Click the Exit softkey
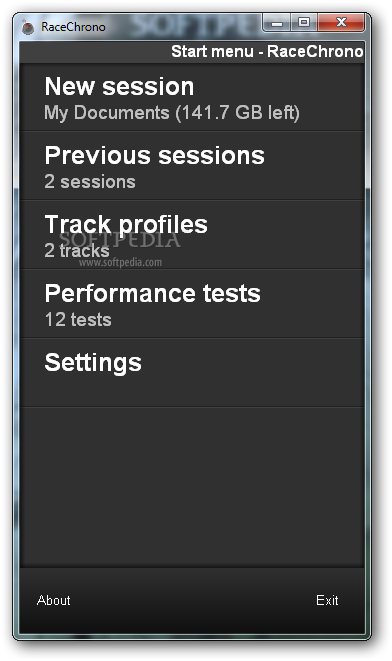The width and height of the screenshot is (392, 661). 327,600
